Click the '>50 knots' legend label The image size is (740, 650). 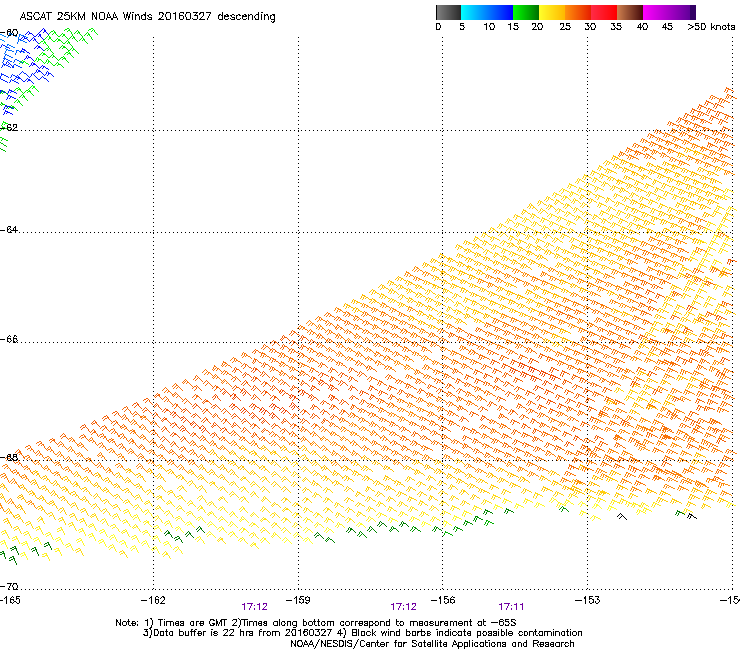pyautogui.click(x=711, y=27)
